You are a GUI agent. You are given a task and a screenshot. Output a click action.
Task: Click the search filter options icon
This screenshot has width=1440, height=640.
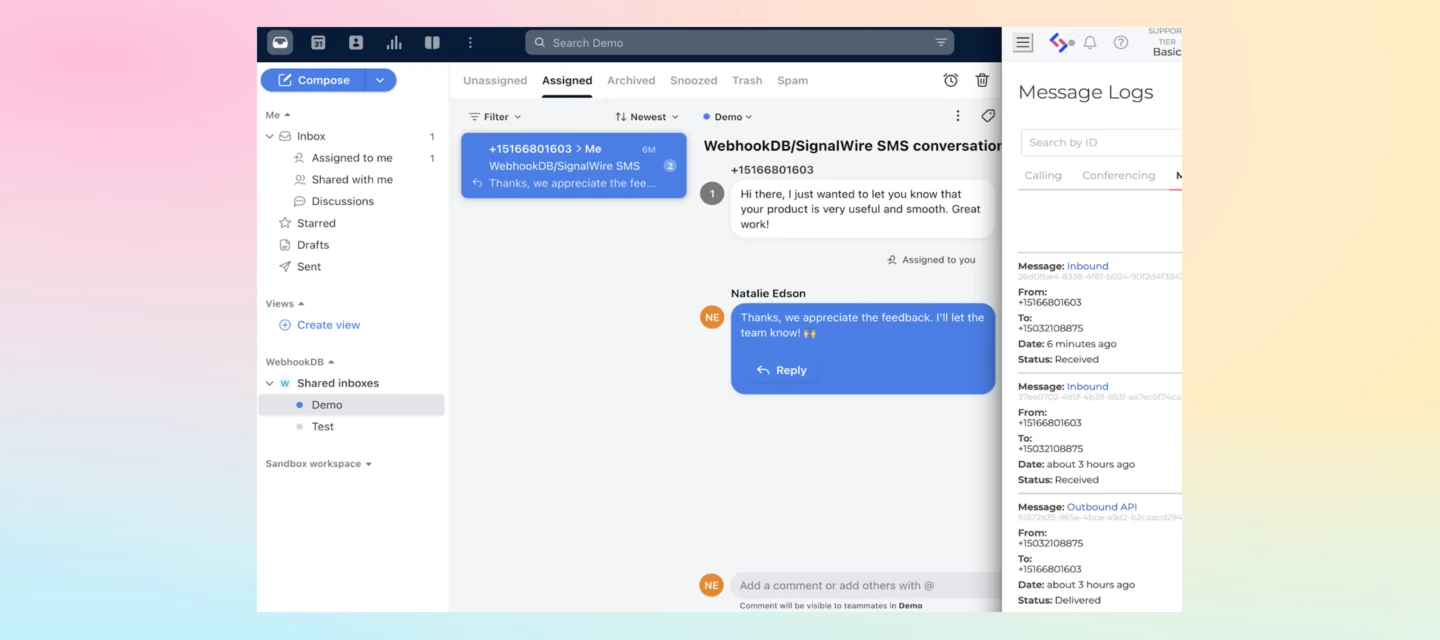click(941, 43)
